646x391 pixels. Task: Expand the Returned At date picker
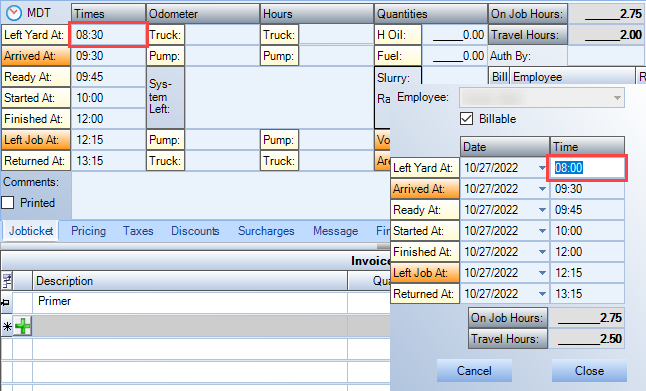click(x=542, y=294)
